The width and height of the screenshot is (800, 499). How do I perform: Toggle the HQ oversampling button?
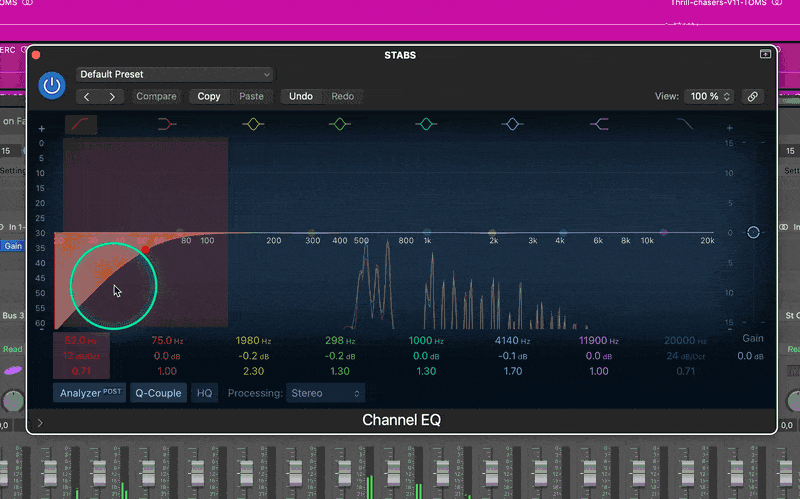pos(205,393)
